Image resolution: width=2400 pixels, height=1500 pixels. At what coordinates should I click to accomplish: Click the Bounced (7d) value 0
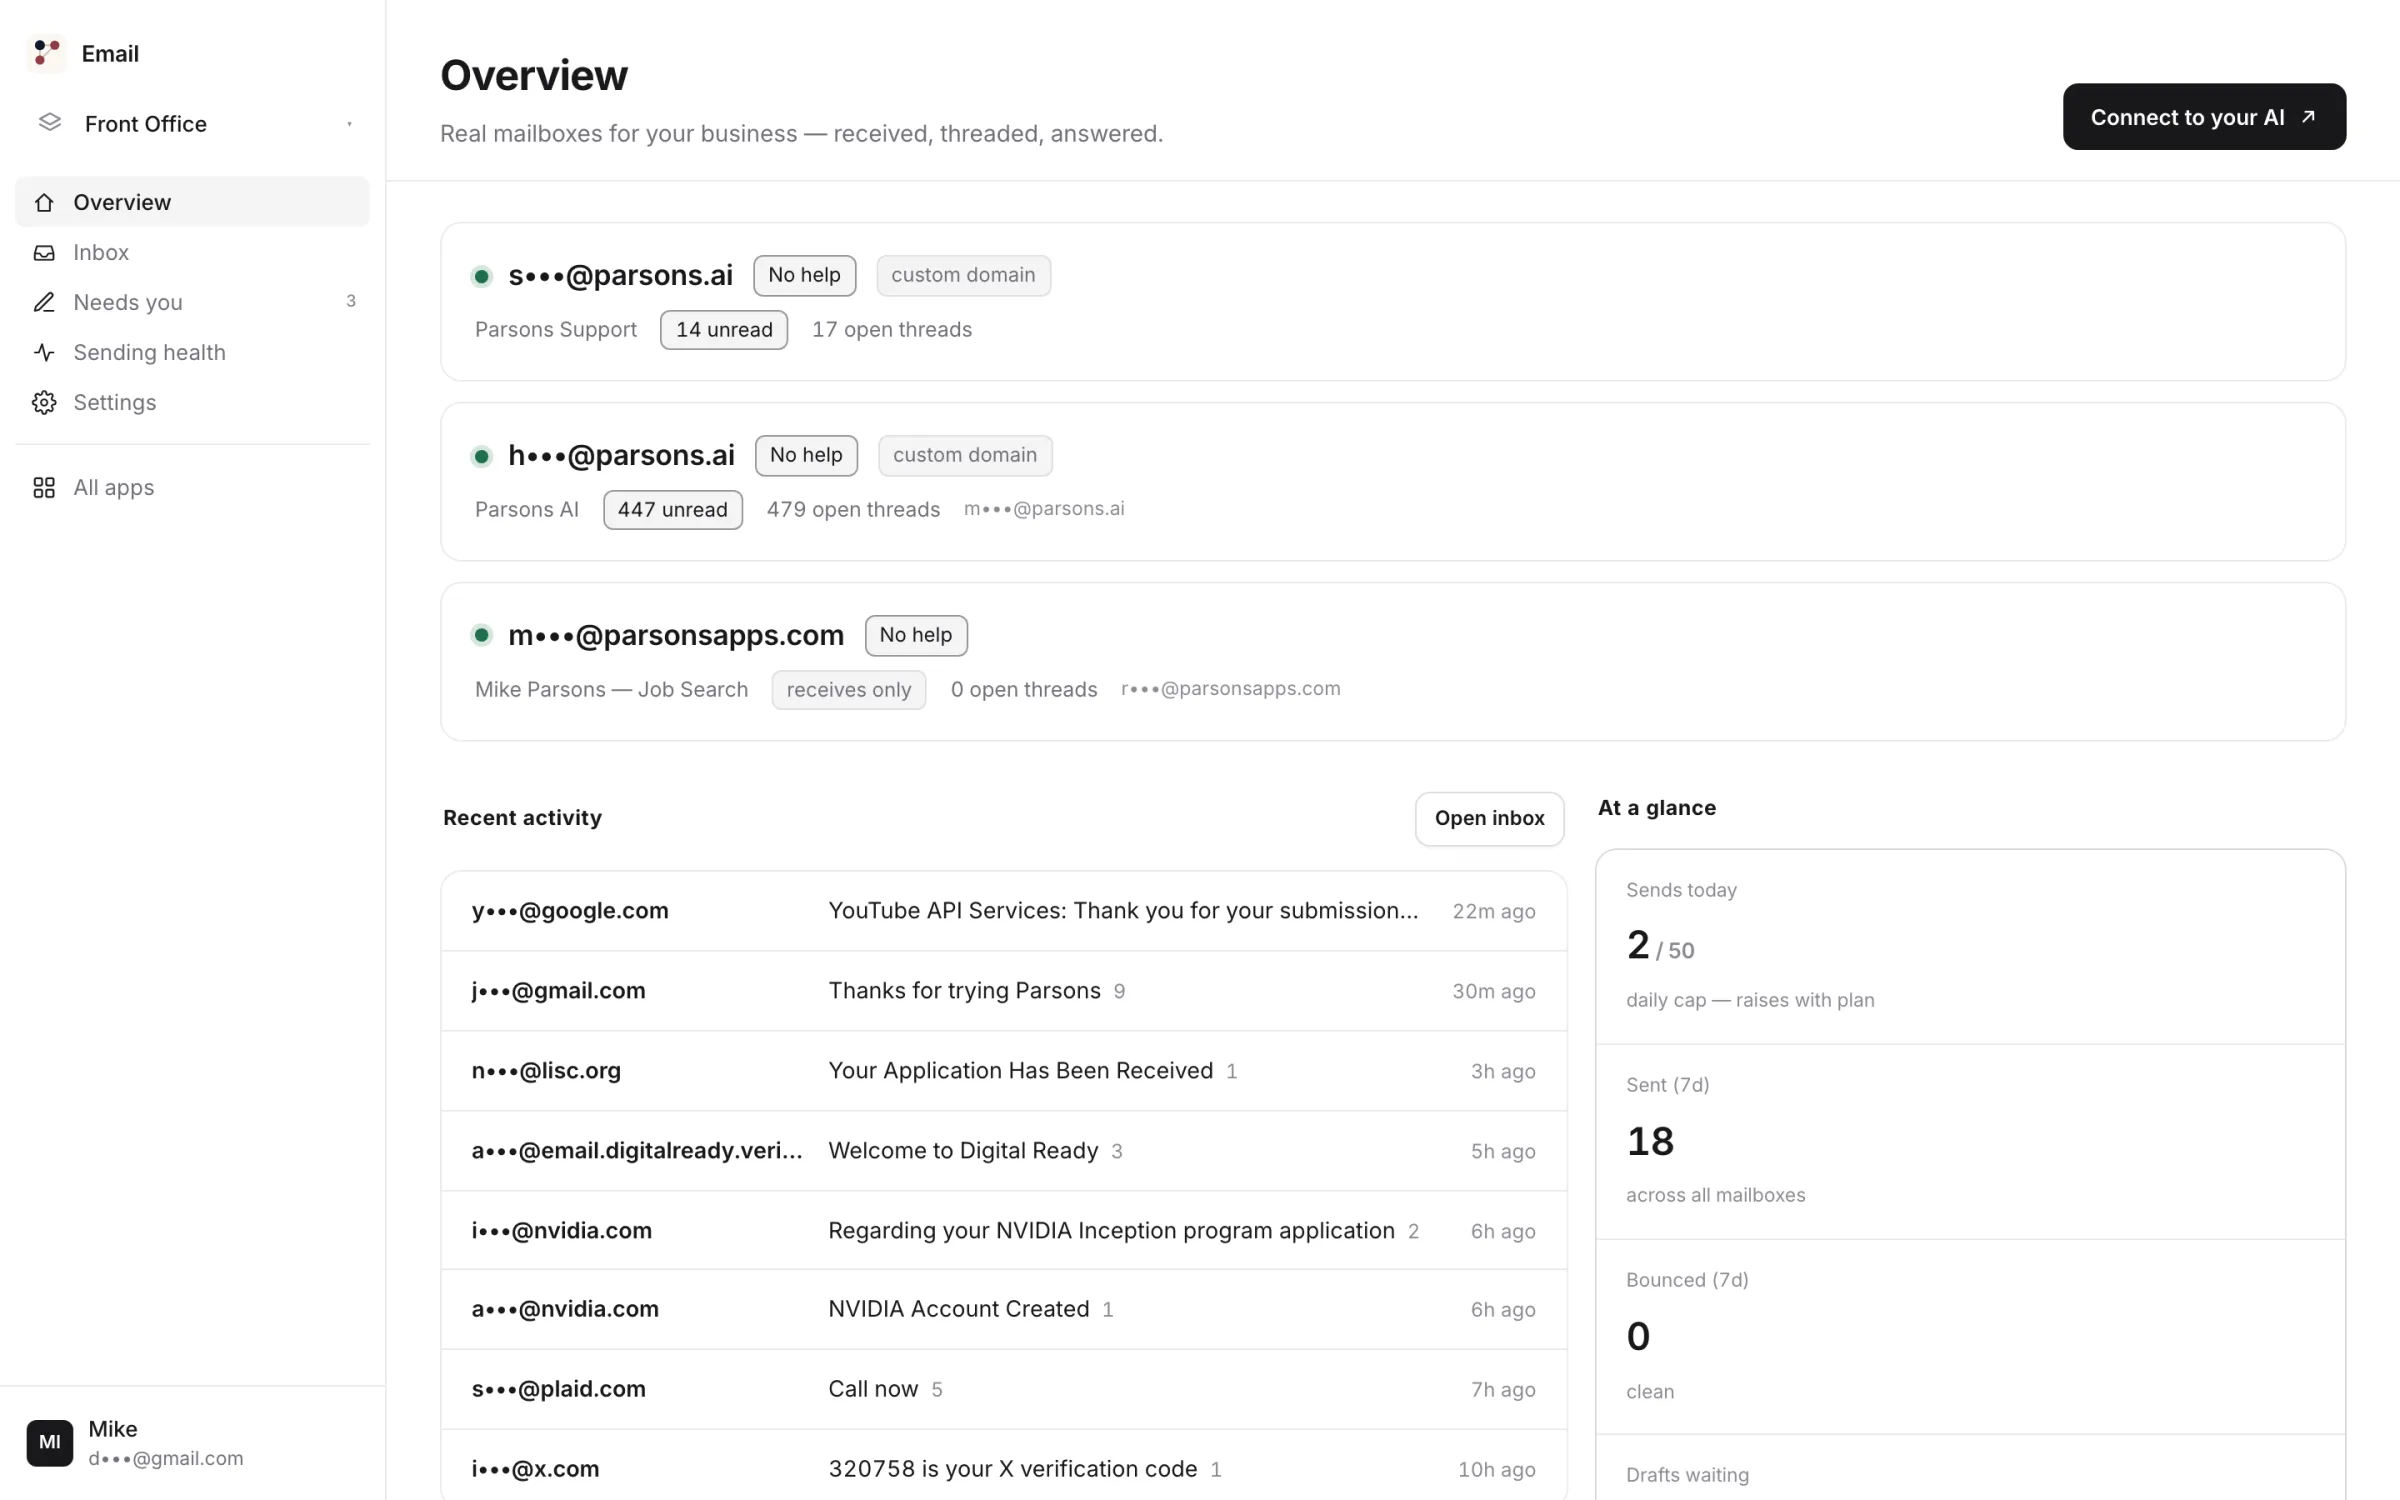pos(1638,1337)
